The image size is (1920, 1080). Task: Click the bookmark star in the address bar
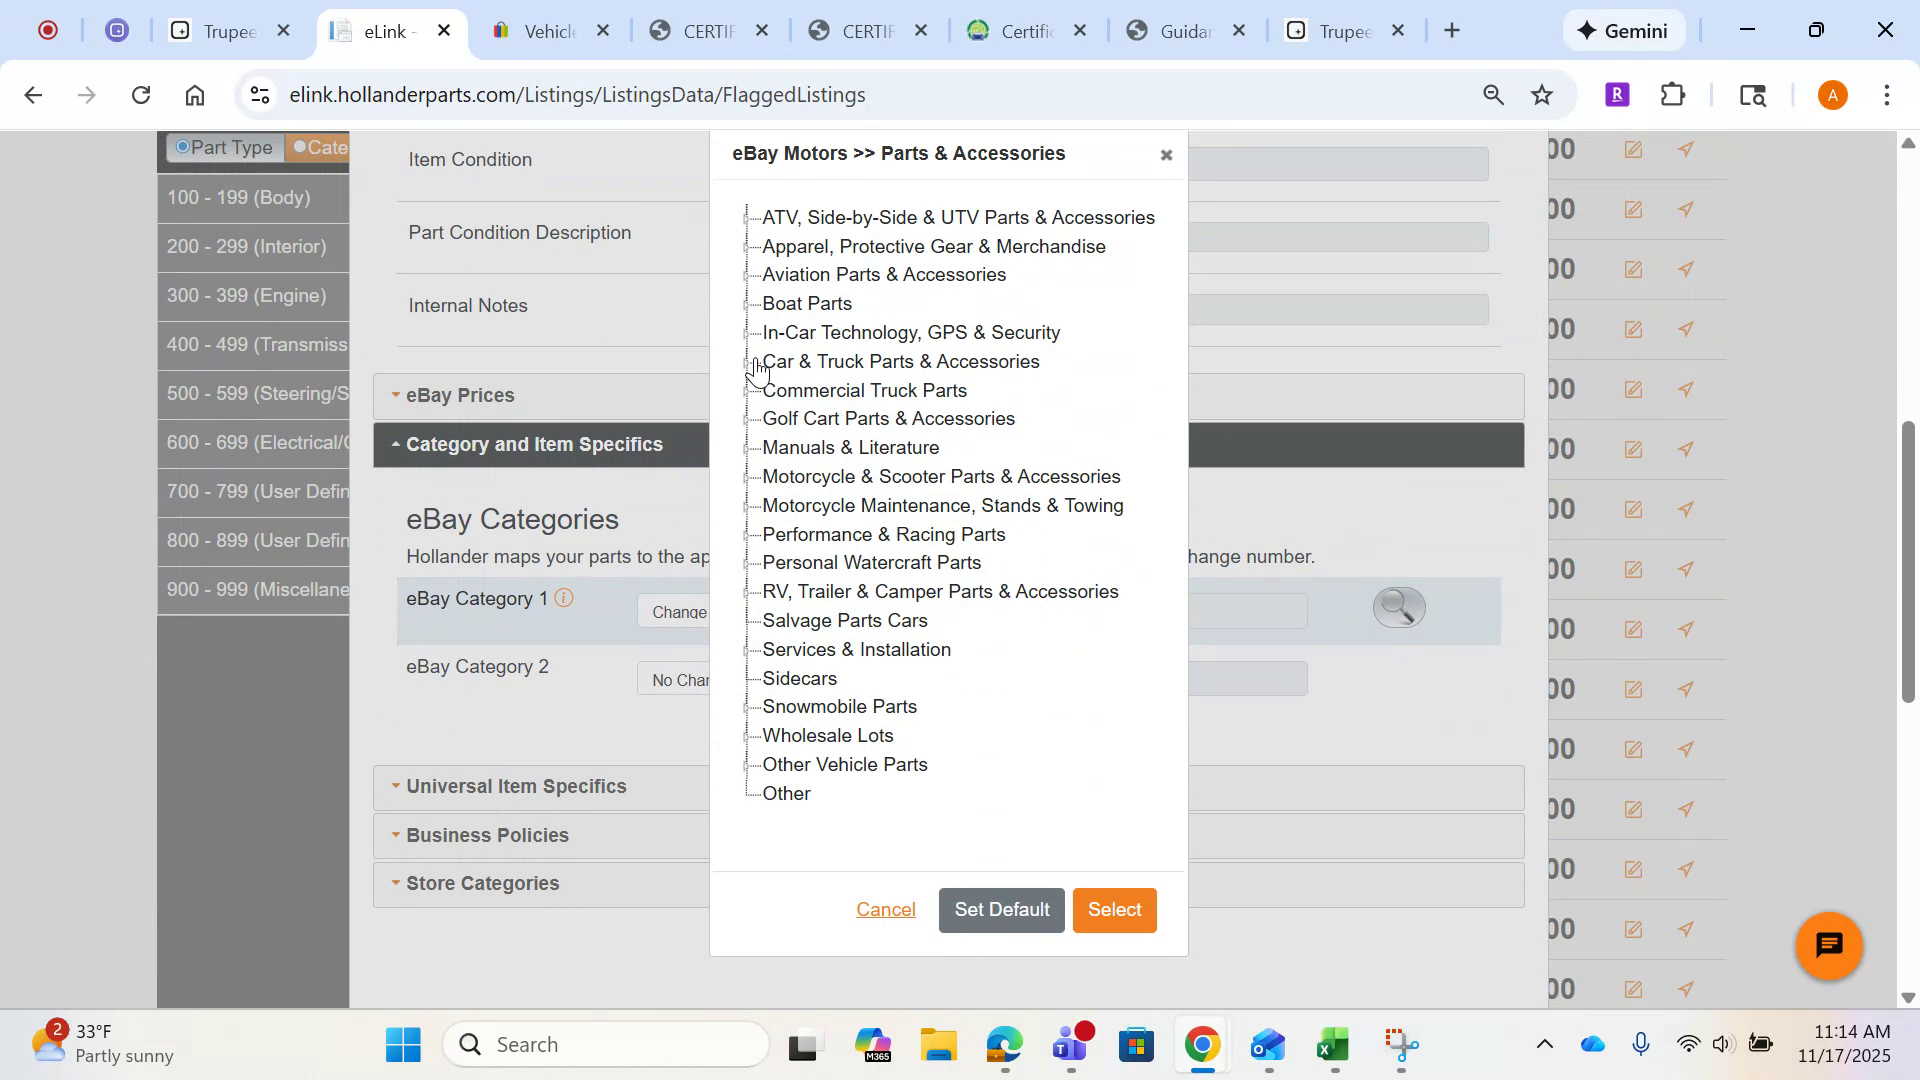[x=1541, y=95]
